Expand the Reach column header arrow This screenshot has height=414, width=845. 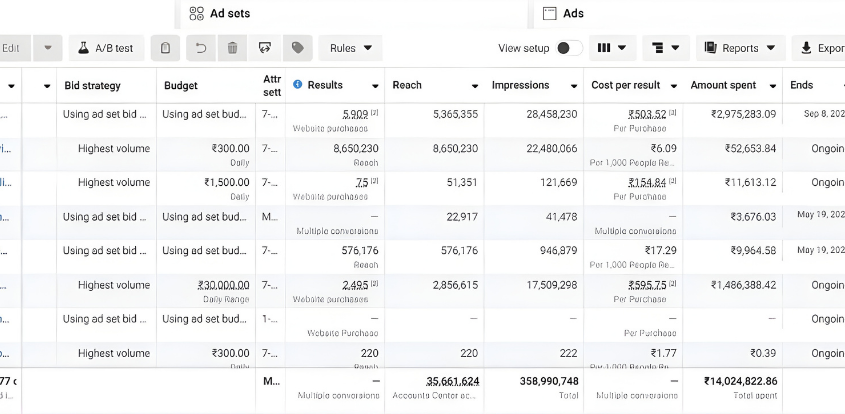pos(474,86)
